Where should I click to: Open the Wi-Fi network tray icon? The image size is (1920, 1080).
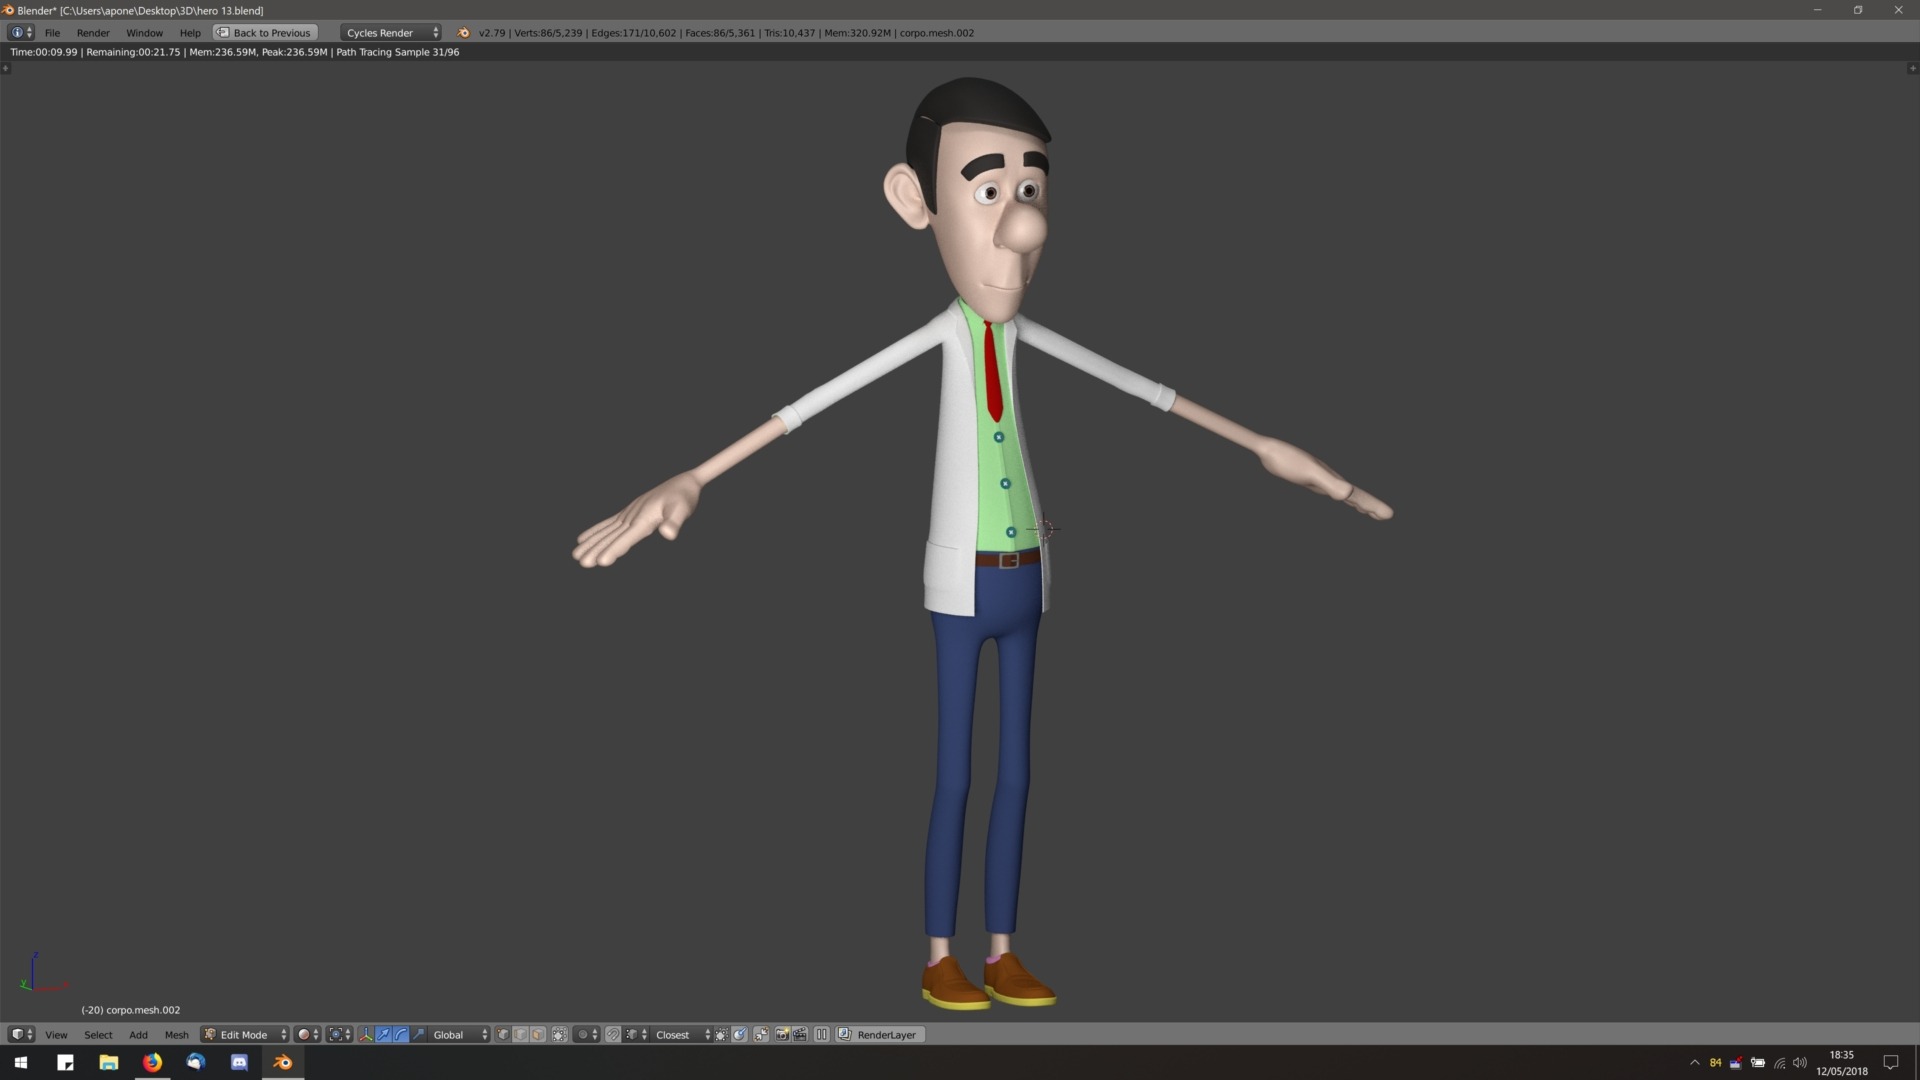coord(1779,1062)
